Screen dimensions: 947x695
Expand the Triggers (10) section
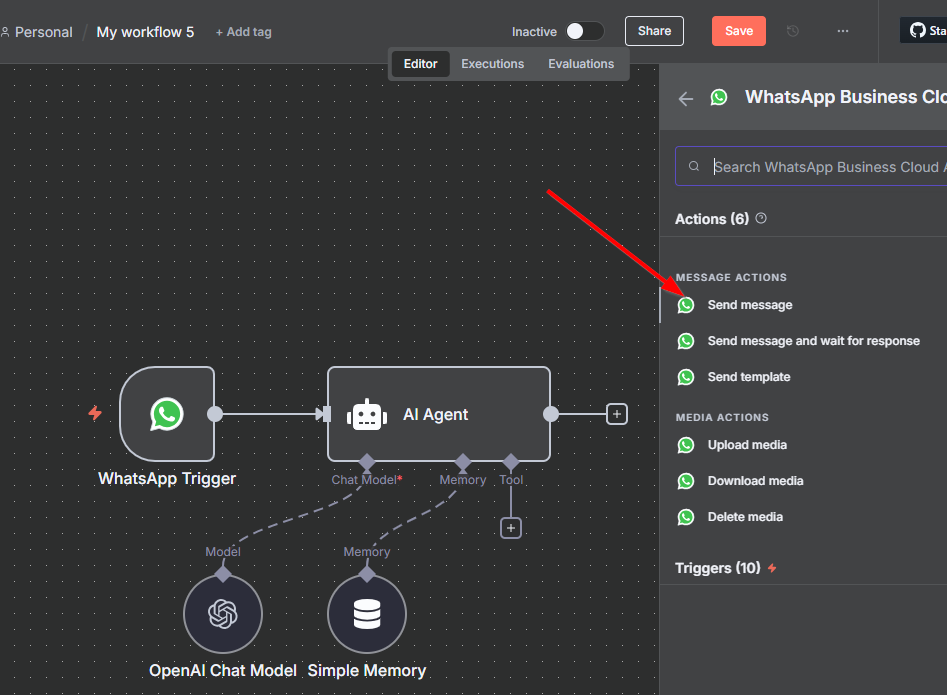pyautogui.click(x=717, y=568)
